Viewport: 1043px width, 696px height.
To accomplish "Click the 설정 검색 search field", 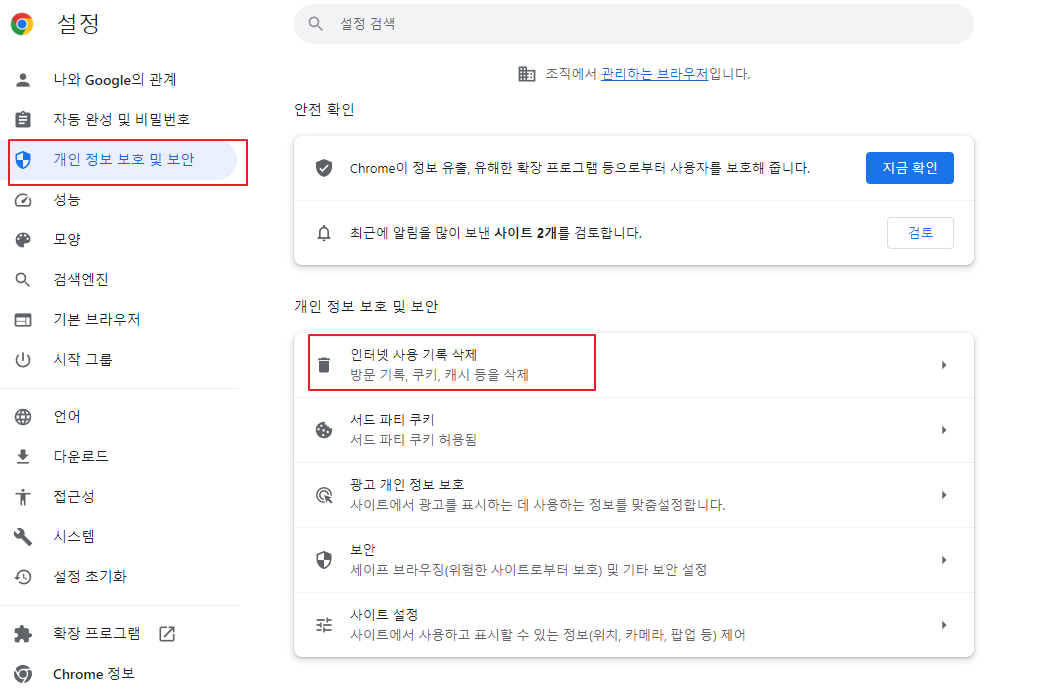I will point(634,24).
